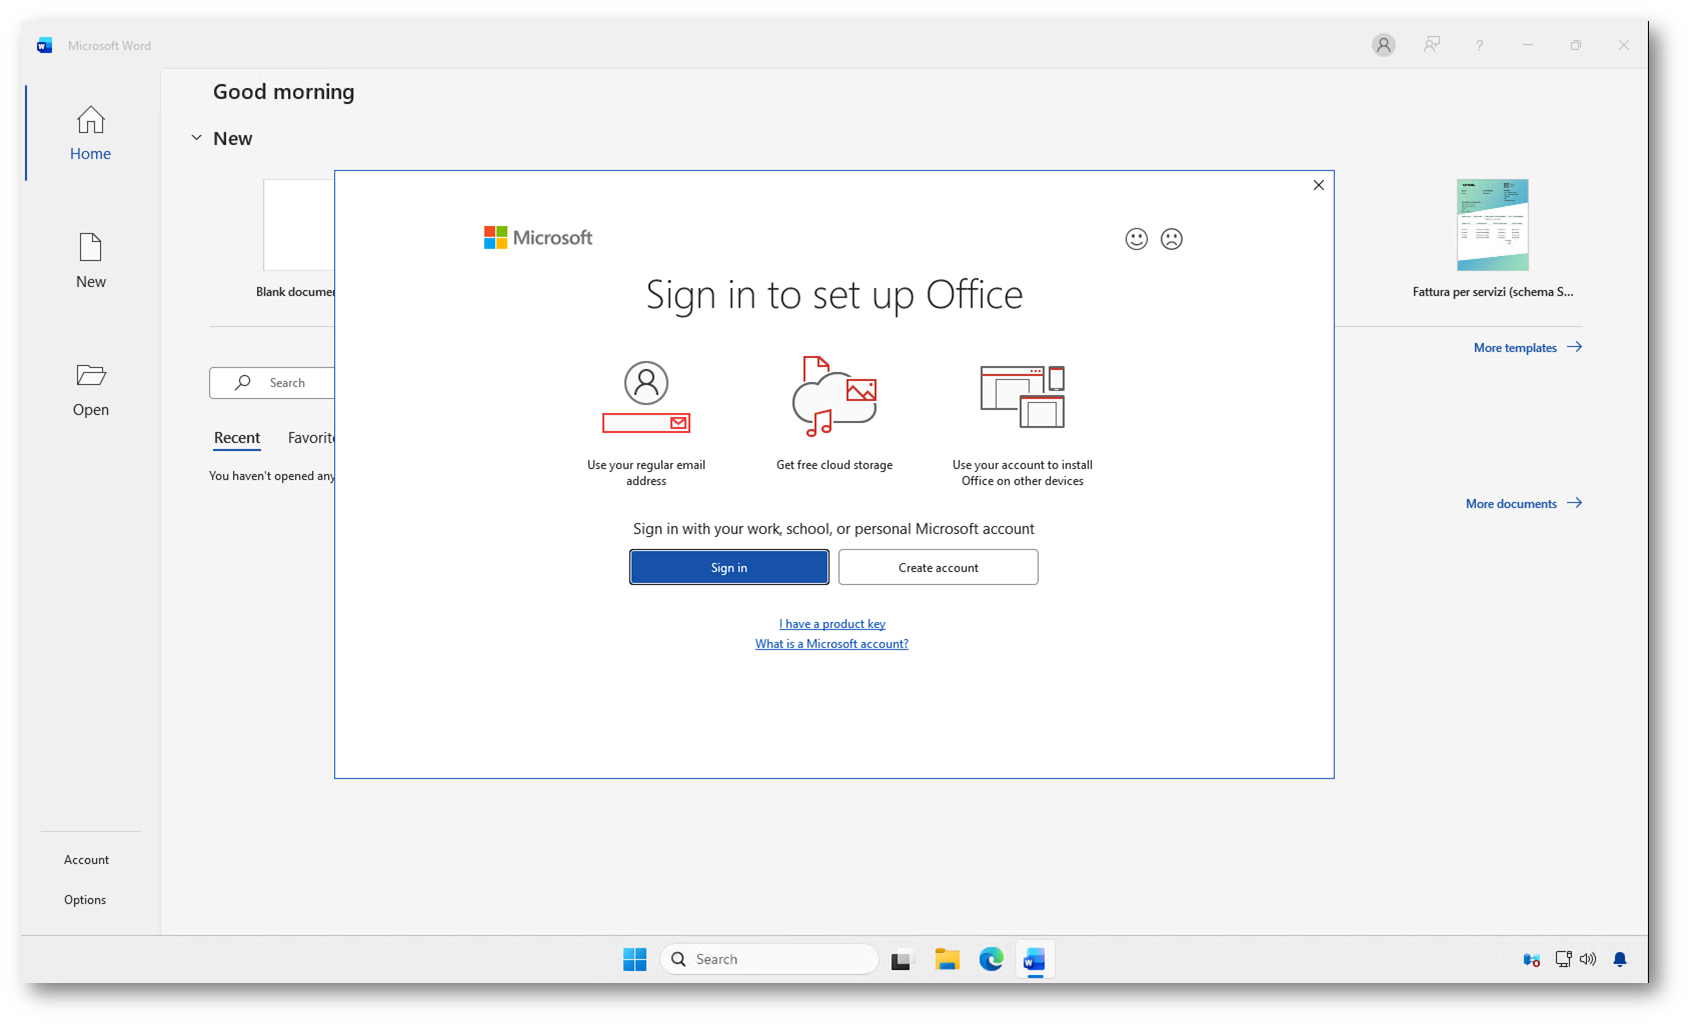Switch to the Recent tab
The width and height of the screenshot is (1691, 1025).
(x=237, y=438)
